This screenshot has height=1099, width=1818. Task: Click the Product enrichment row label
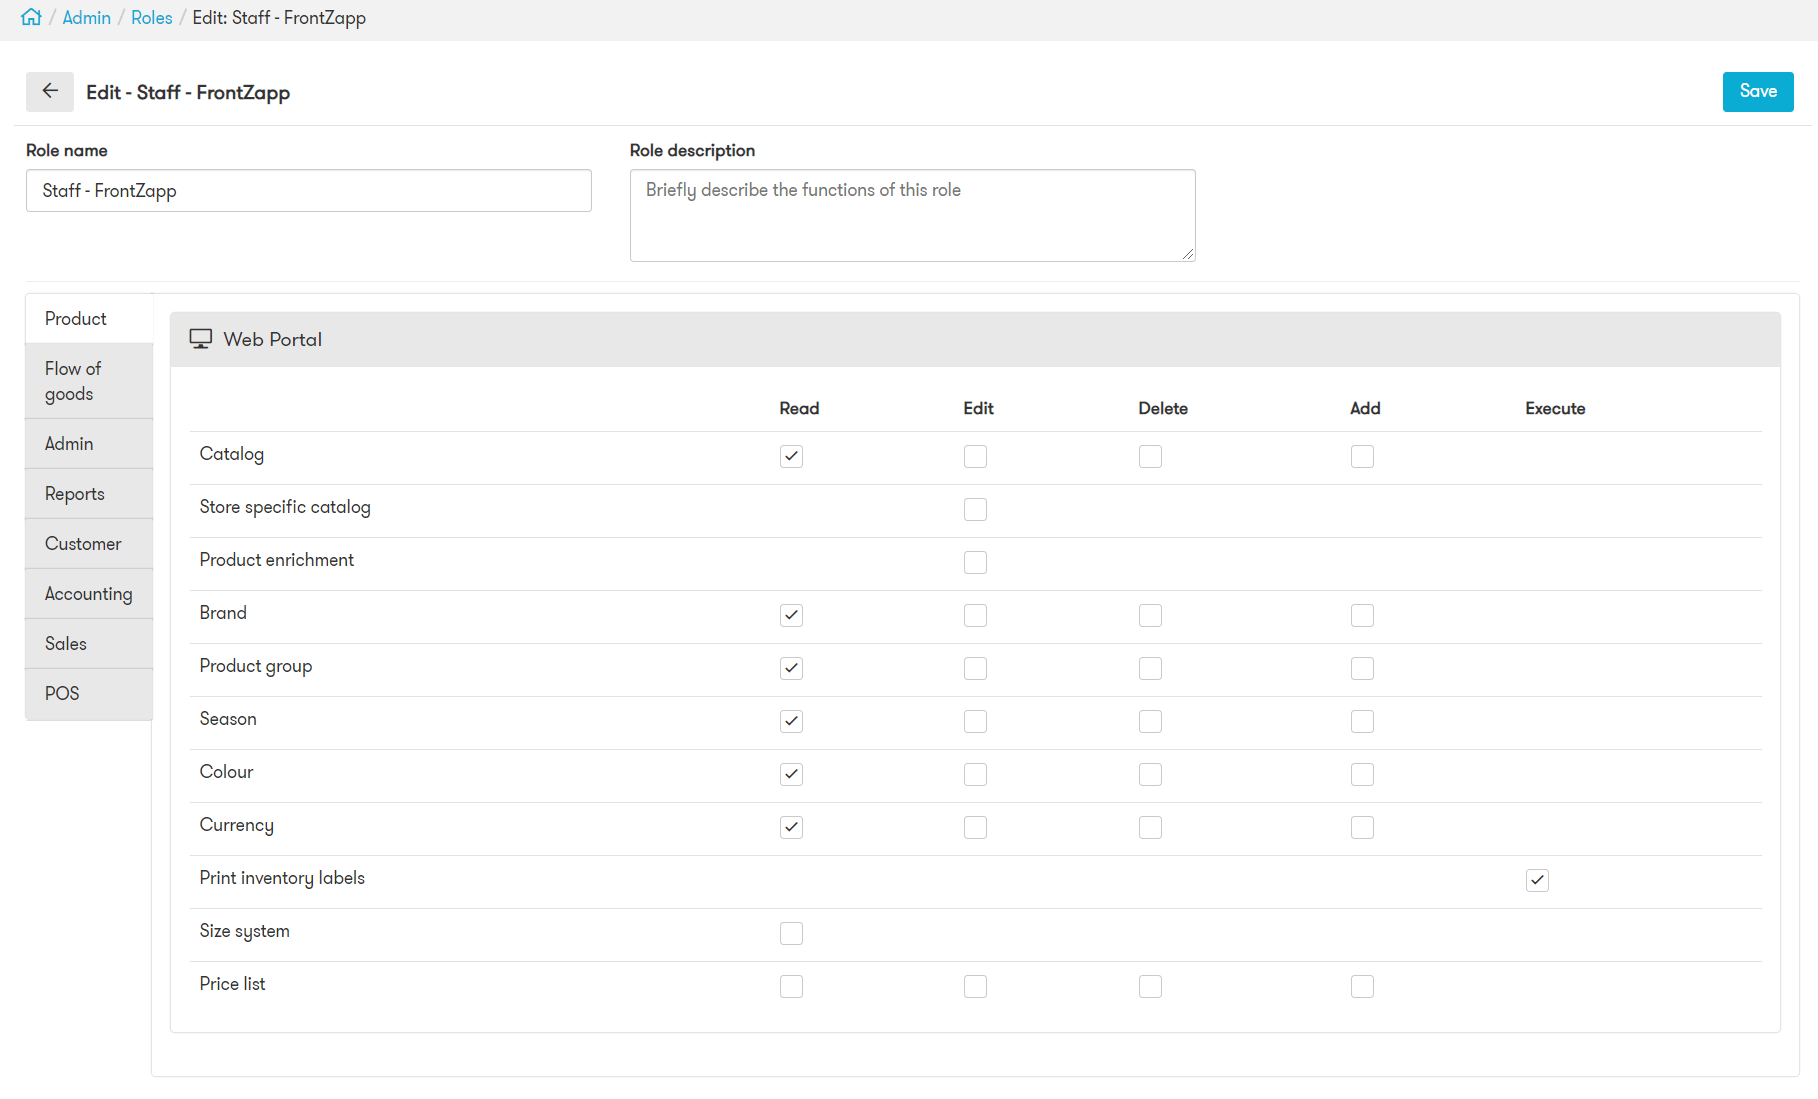coord(277,560)
